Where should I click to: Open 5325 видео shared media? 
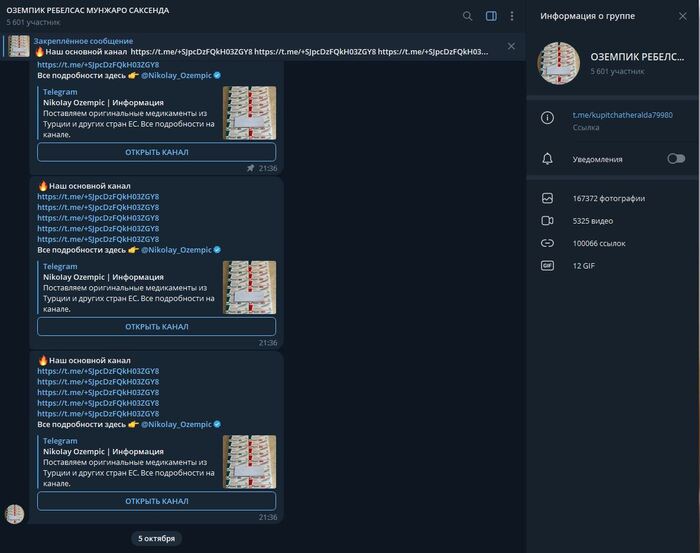(x=593, y=221)
